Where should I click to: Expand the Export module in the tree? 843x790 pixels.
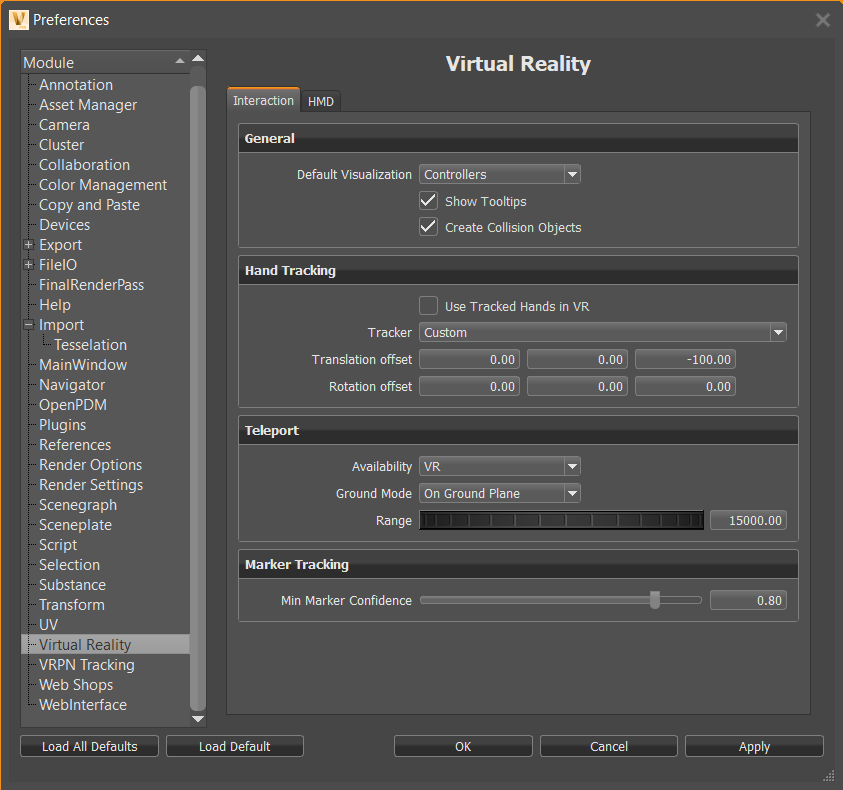tap(27, 244)
